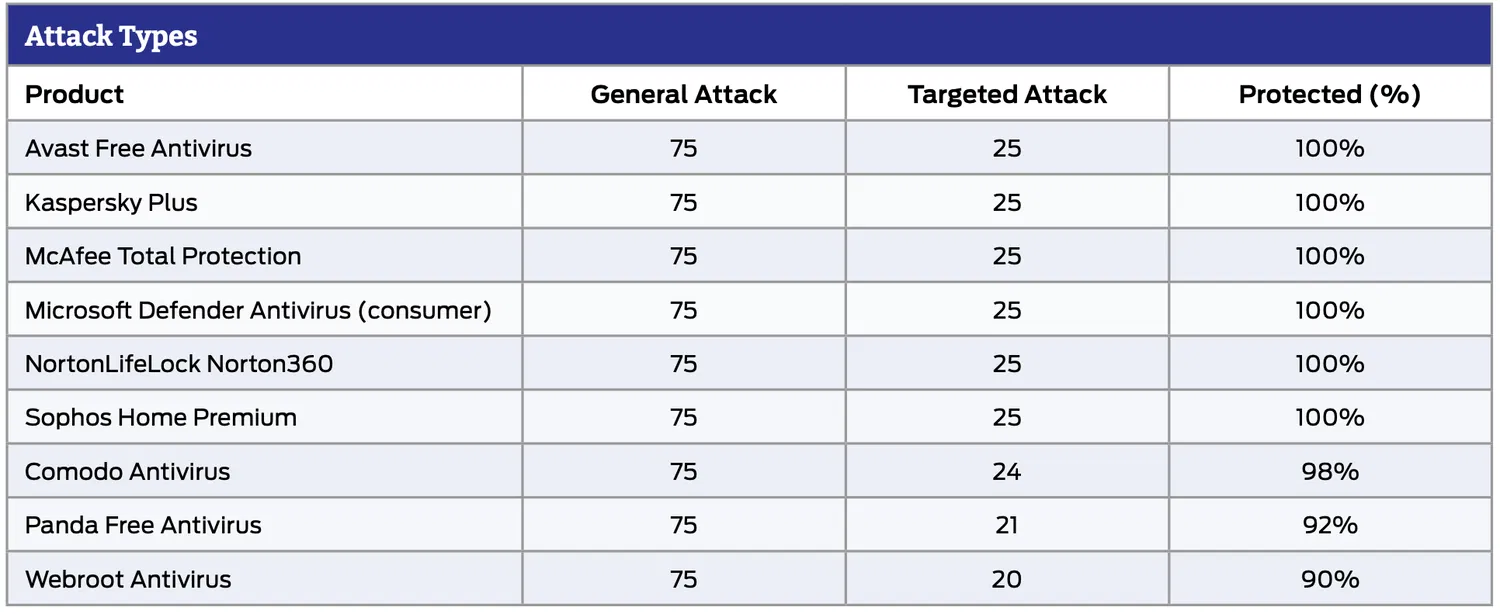
Task: Click Comodo's Targeted Attack value 24
Action: click(x=1007, y=472)
